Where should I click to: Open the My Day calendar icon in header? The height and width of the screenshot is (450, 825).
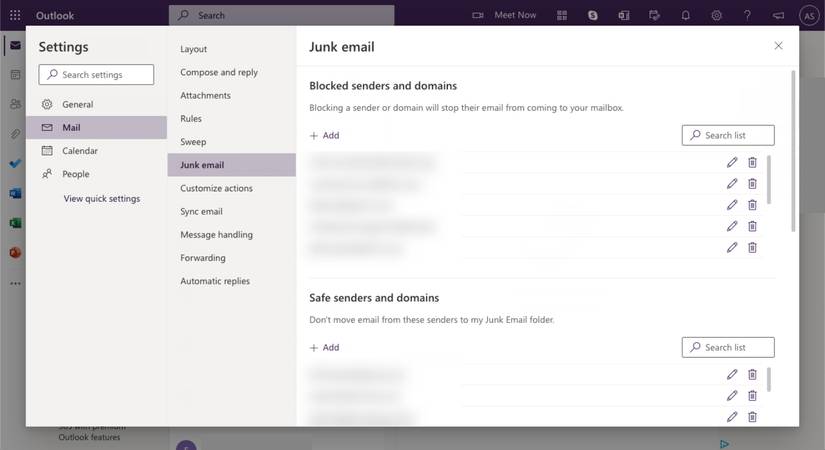[x=655, y=15]
